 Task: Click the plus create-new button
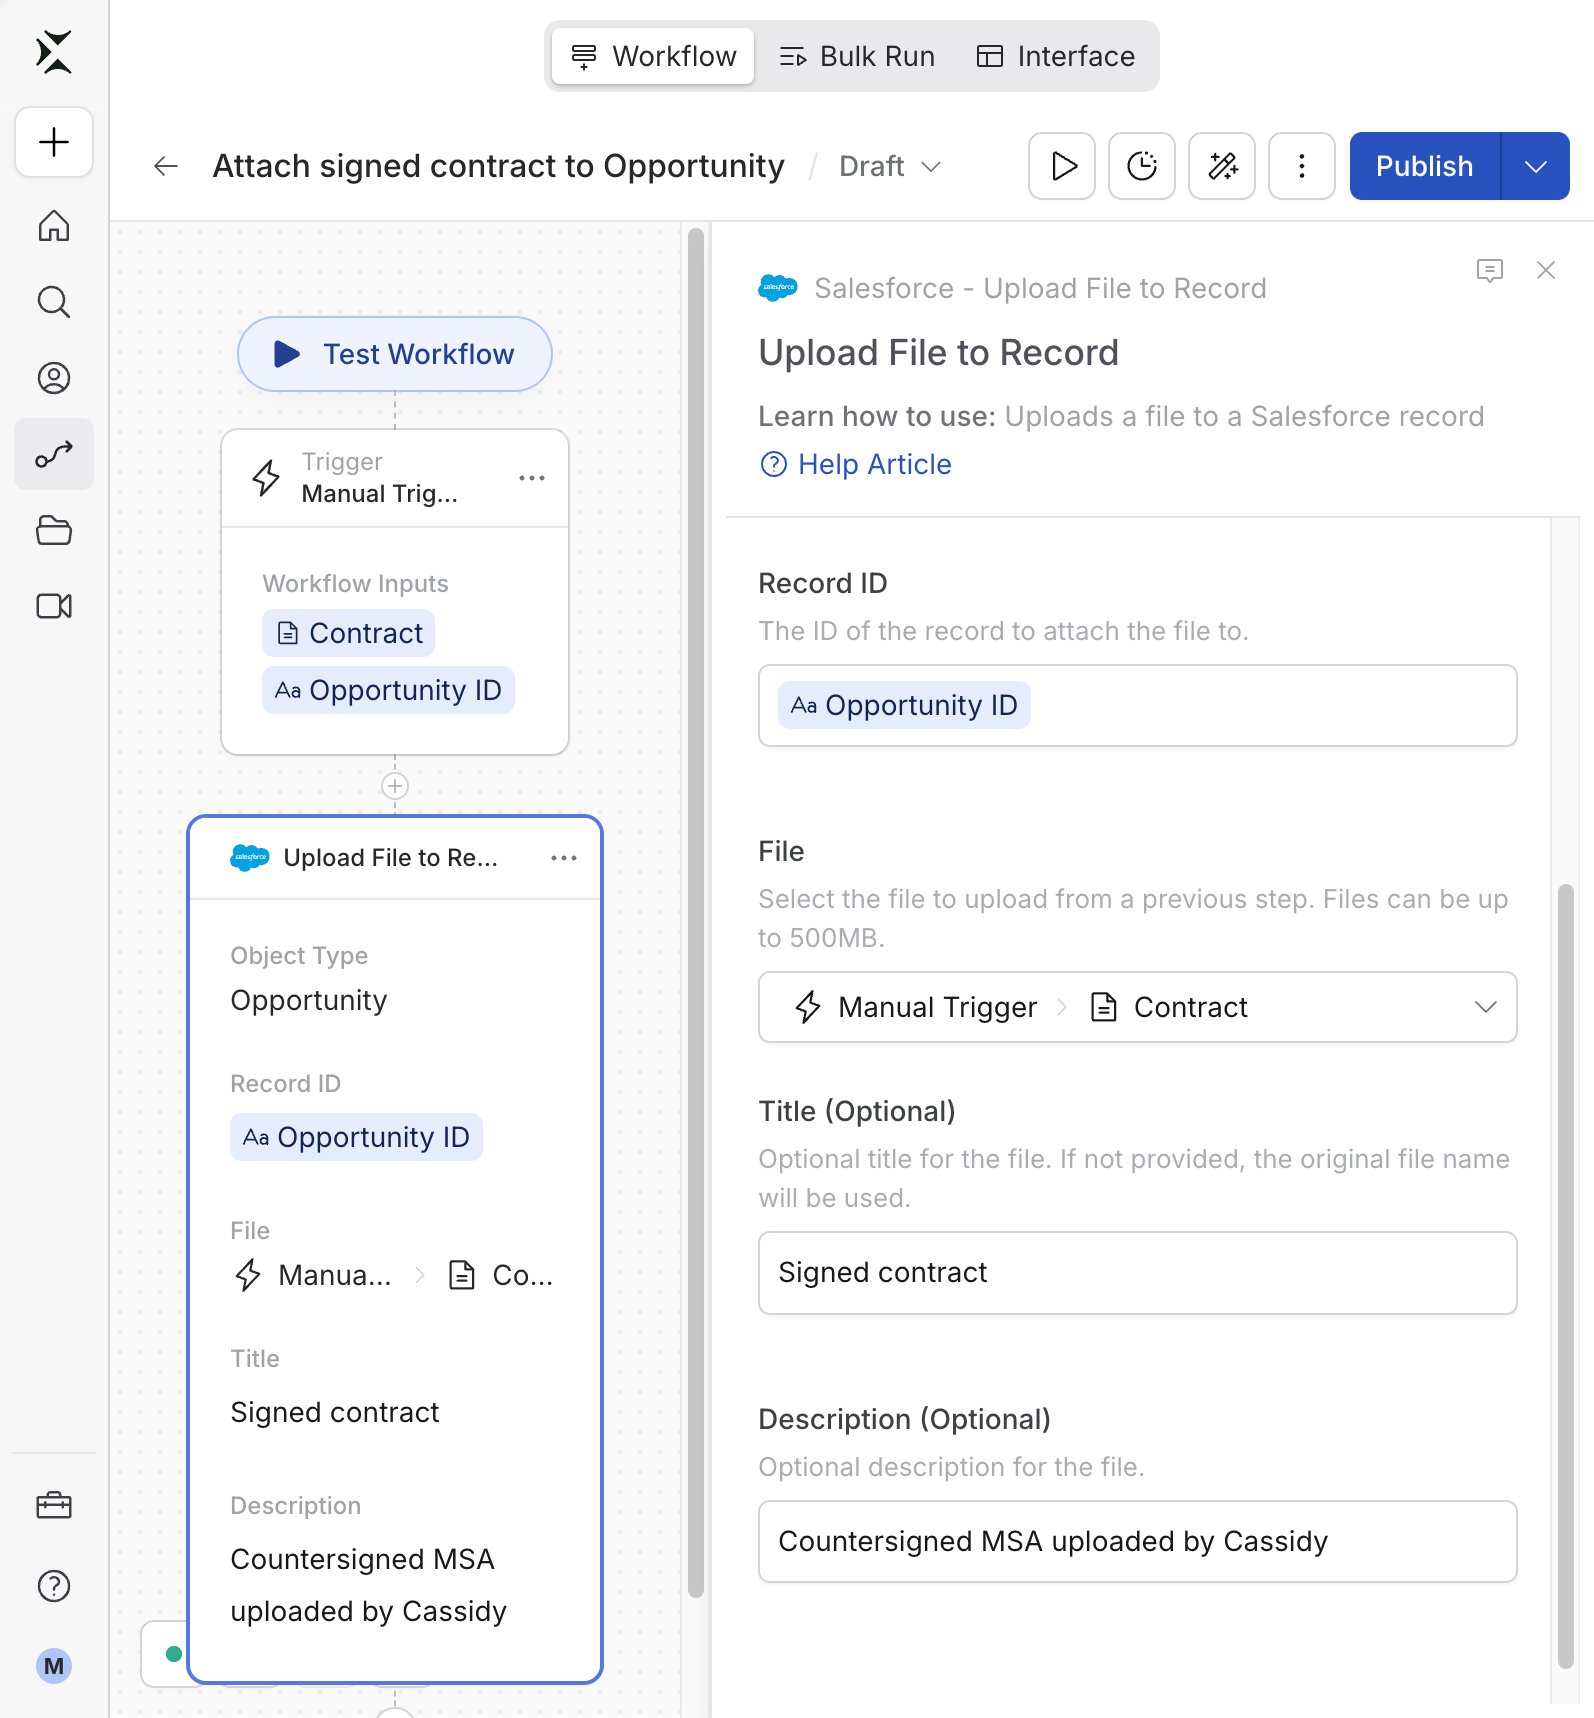pyautogui.click(x=54, y=142)
